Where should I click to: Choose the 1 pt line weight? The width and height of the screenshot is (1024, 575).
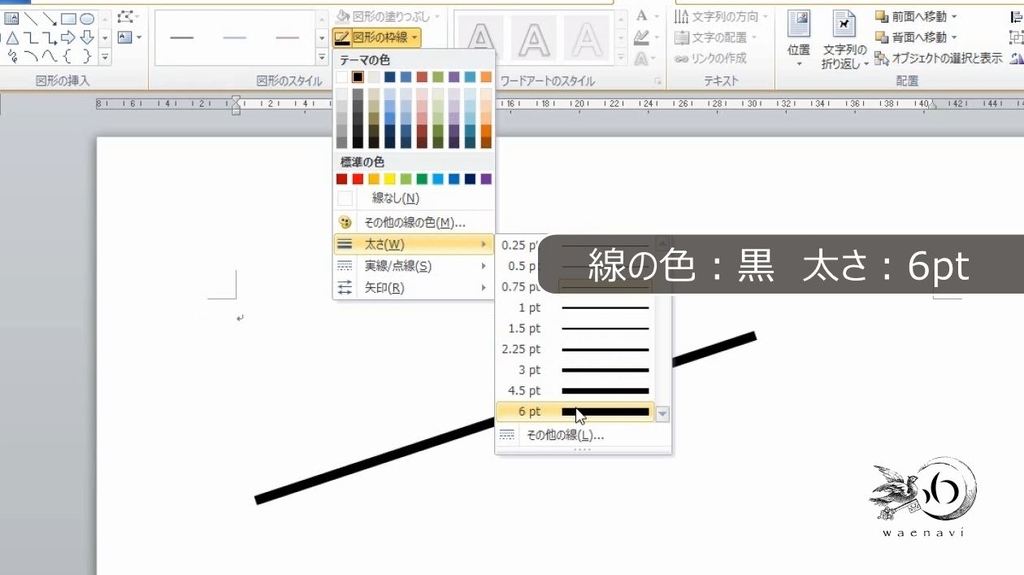click(575, 307)
